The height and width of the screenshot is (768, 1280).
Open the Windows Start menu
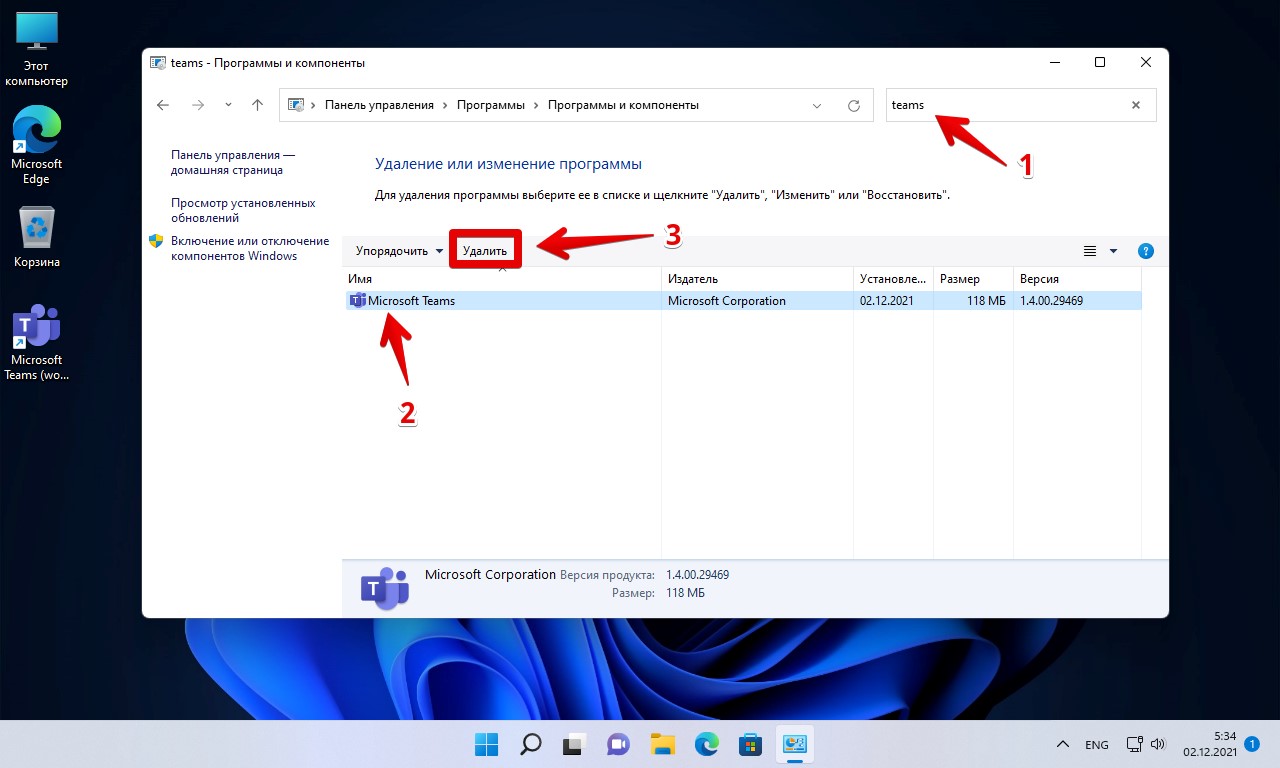(x=487, y=744)
